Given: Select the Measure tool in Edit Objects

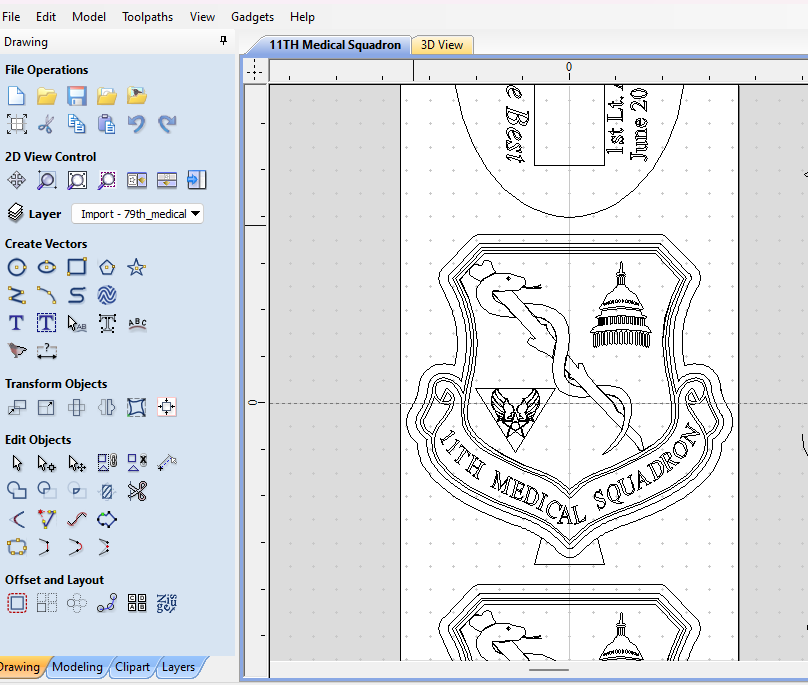Looking at the screenshot, I should 167,463.
